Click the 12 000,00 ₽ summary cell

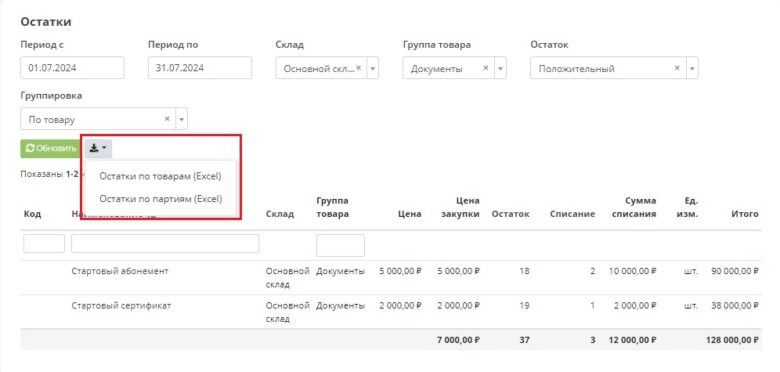(x=632, y=340)
